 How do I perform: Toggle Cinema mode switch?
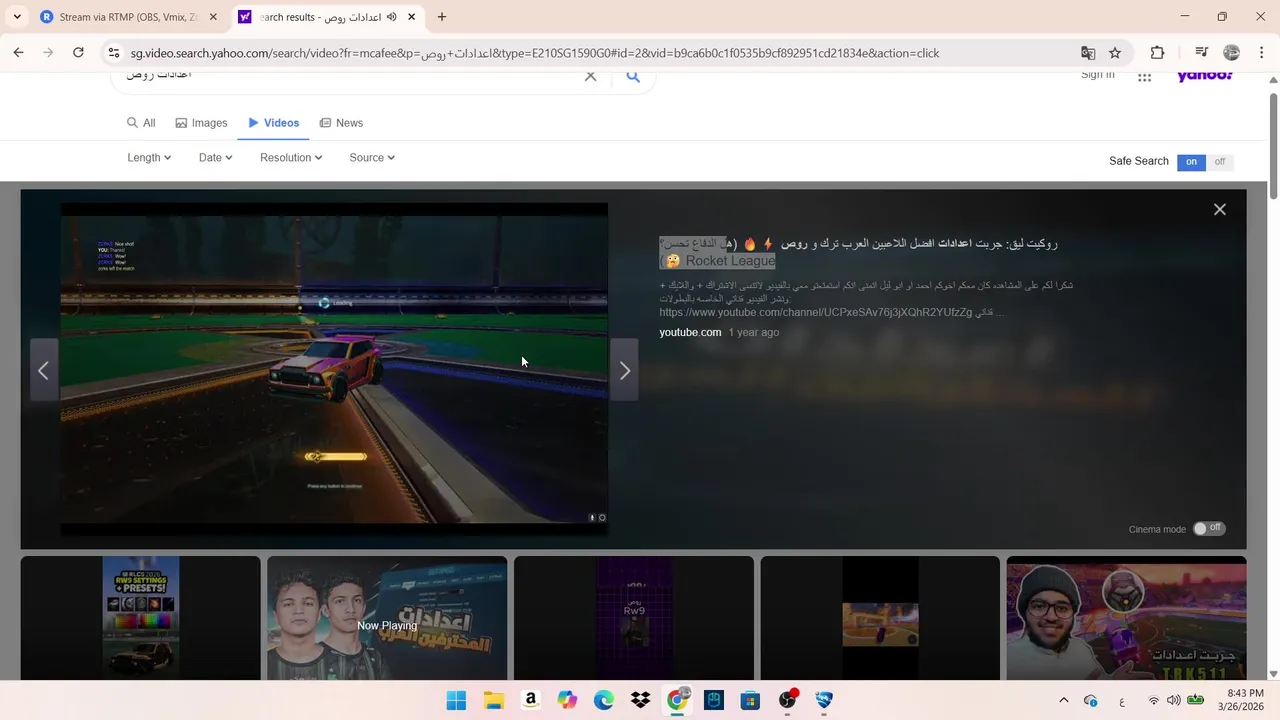1209,528
